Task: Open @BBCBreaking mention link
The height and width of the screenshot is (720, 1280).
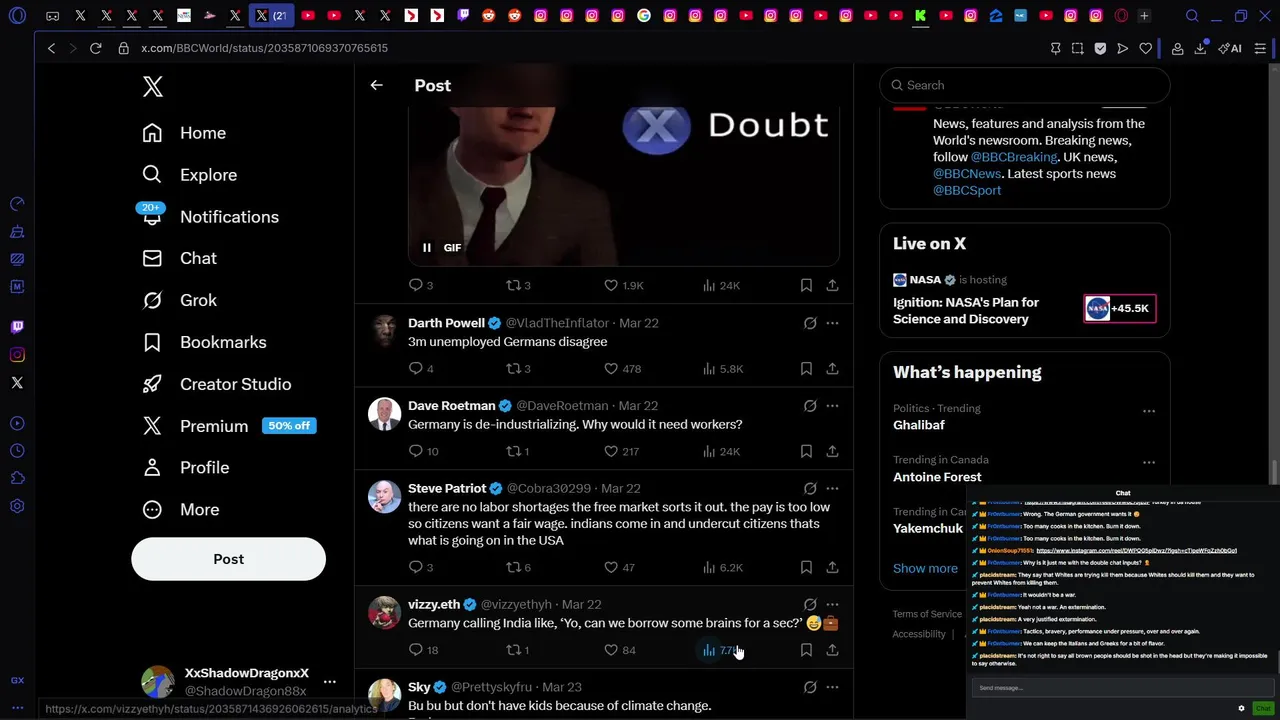Action: click(x=1014, y=157)
